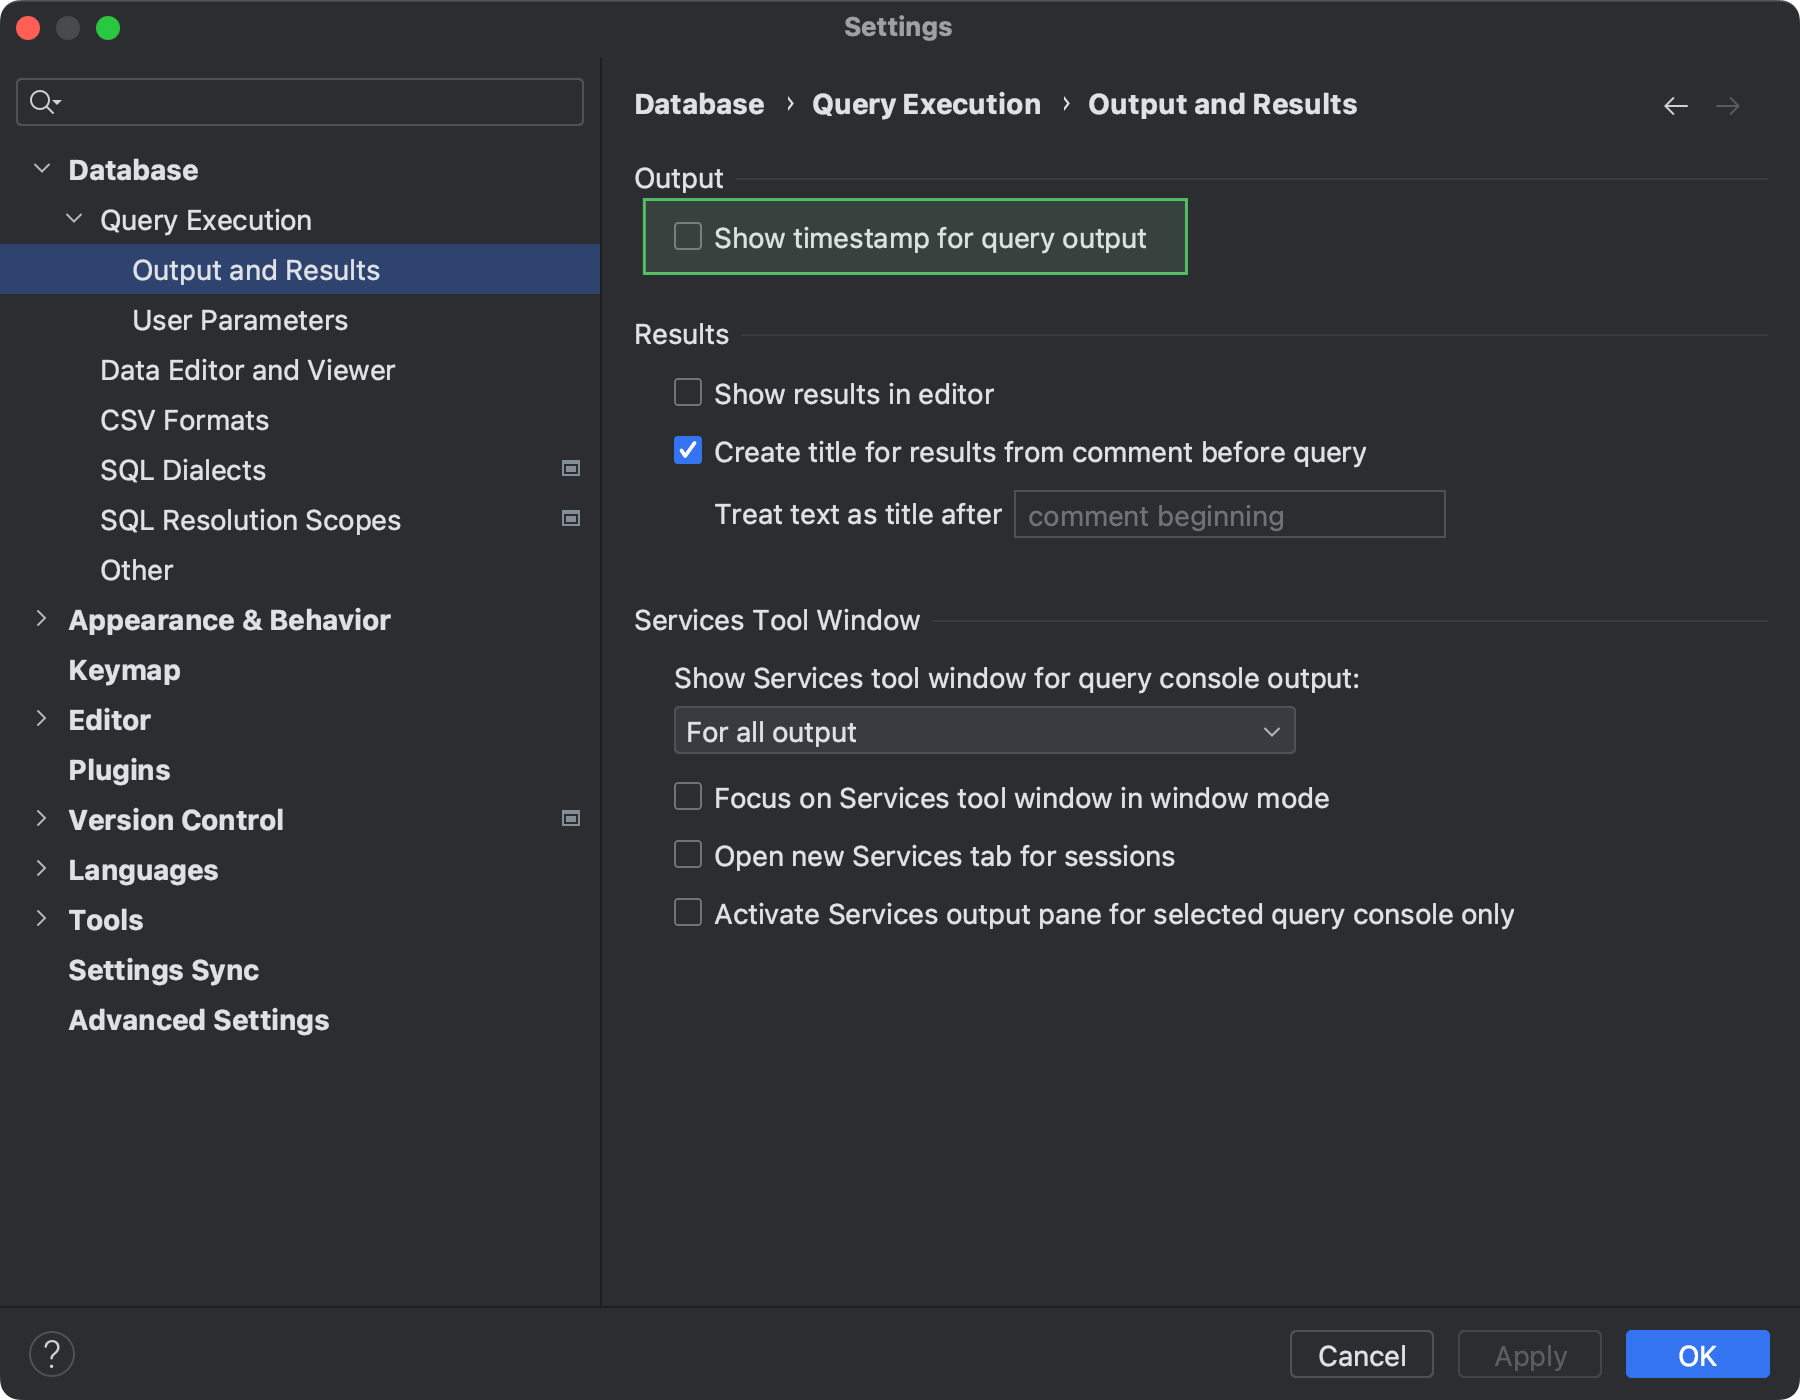Click the forward navigation arrow
This screenshot has height=1400, width=1800.
click(1729, 105)
